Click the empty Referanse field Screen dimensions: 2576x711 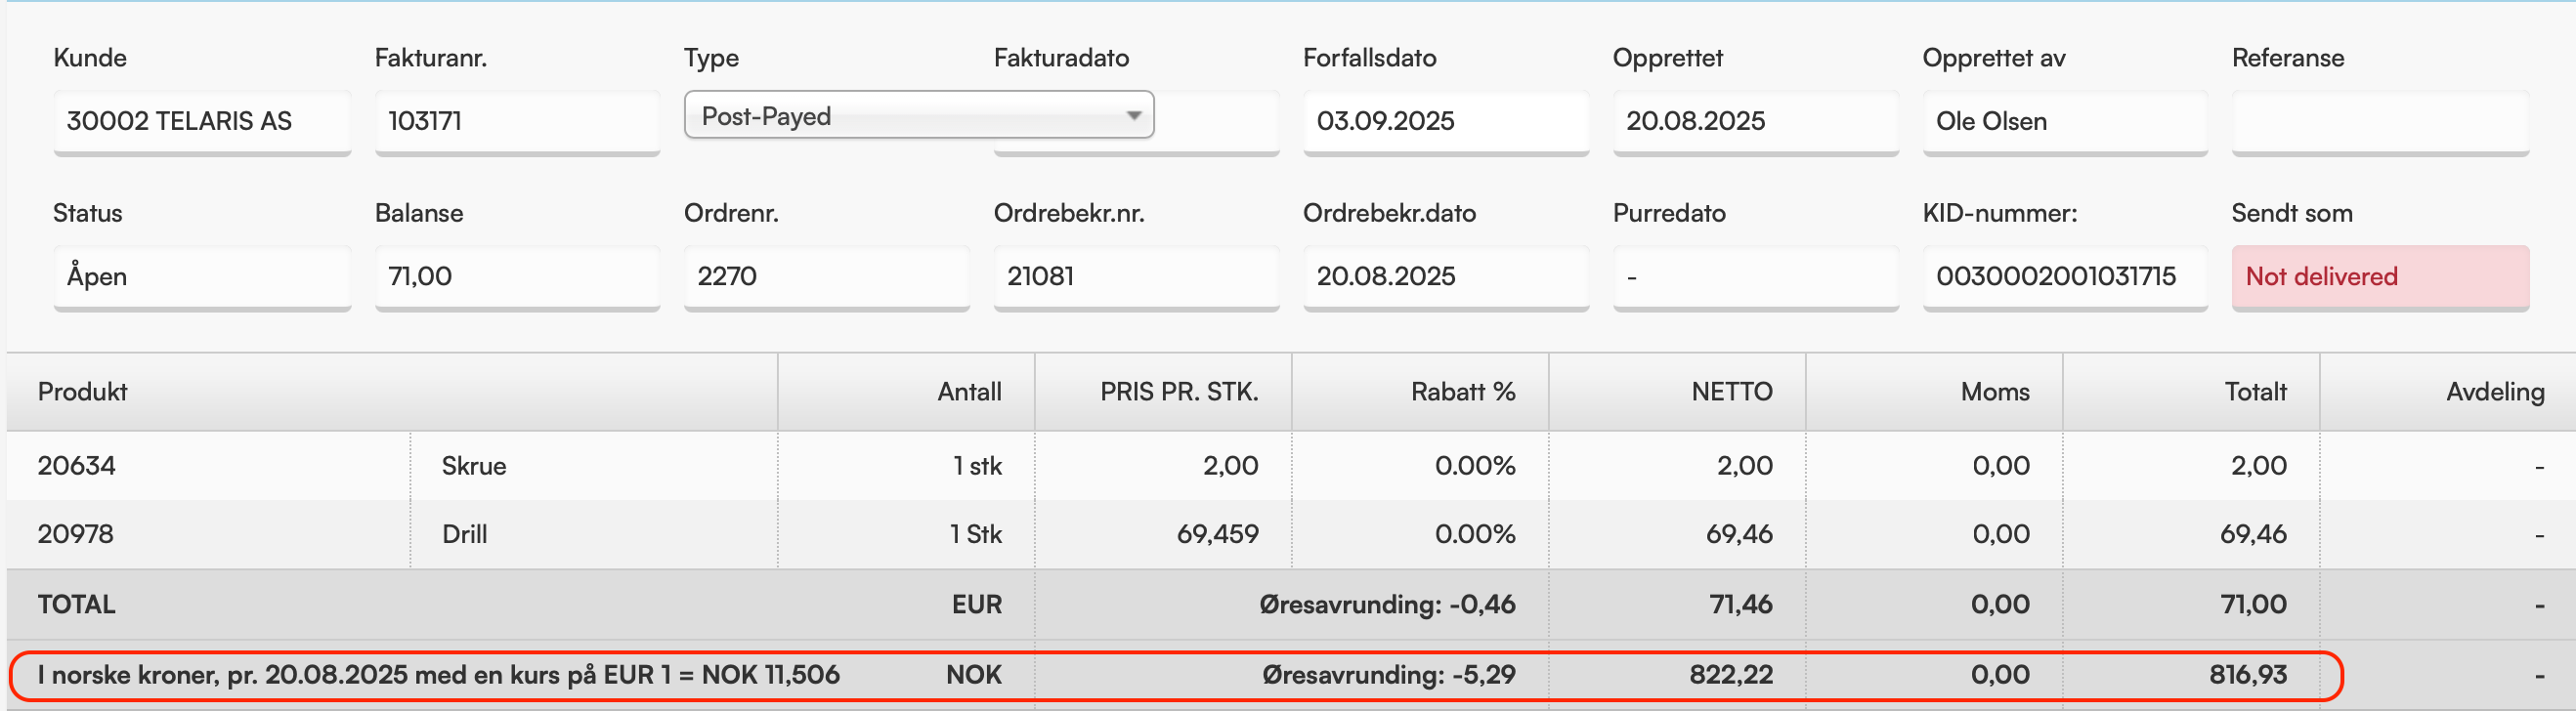coord(2379,121)
